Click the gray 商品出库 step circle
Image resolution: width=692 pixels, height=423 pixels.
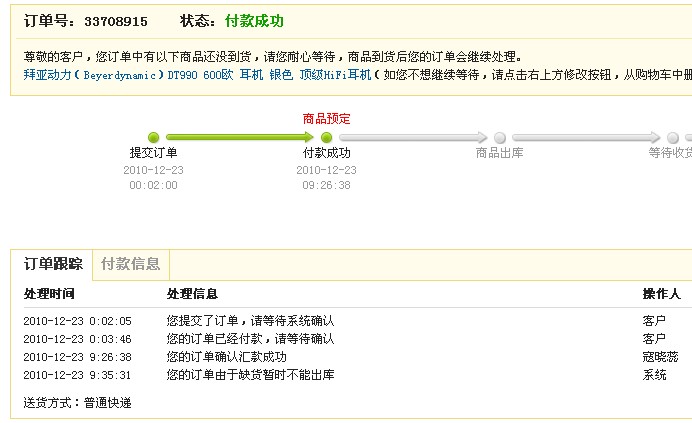pos(499,137)
